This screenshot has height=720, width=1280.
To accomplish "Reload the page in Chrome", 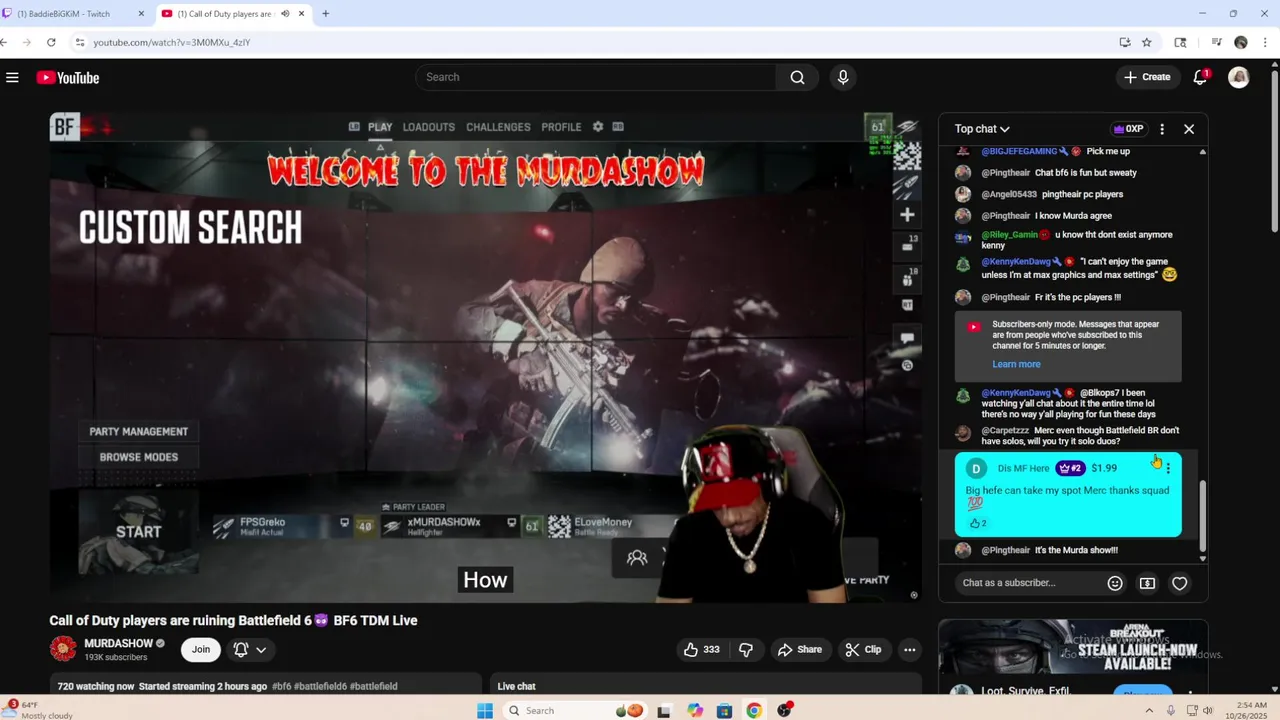I will [51, 42].
